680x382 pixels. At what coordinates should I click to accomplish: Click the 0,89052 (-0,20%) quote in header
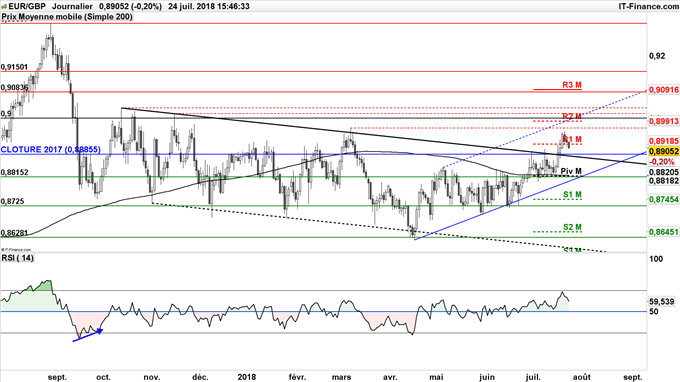click(130, 6)
